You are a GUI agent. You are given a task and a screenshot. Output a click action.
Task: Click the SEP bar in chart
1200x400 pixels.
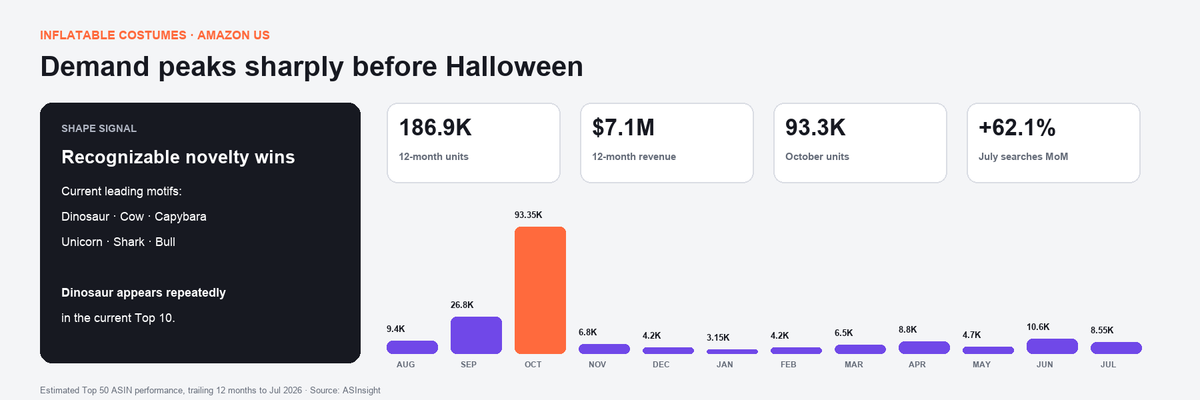pyautogui.click(x=476, y=335)
